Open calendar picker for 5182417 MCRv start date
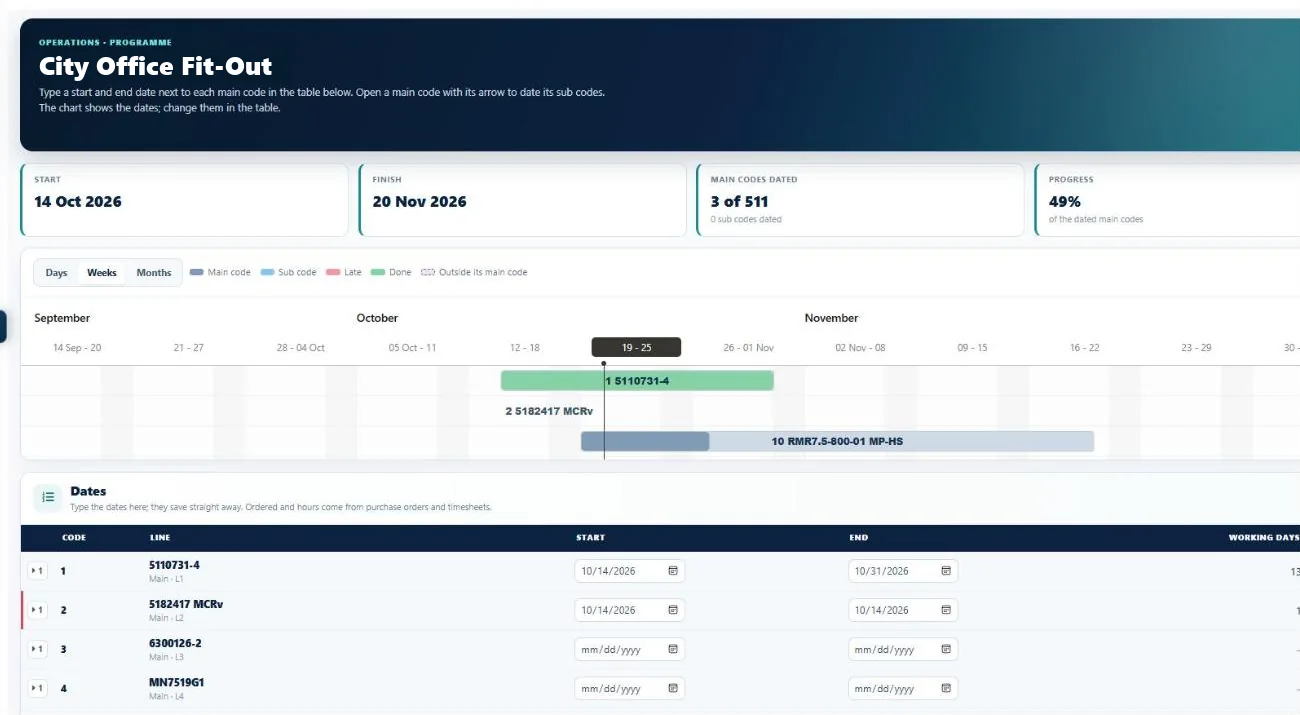Image resolution: width=1300 pixels, height=715 pixels. point(673,610)
